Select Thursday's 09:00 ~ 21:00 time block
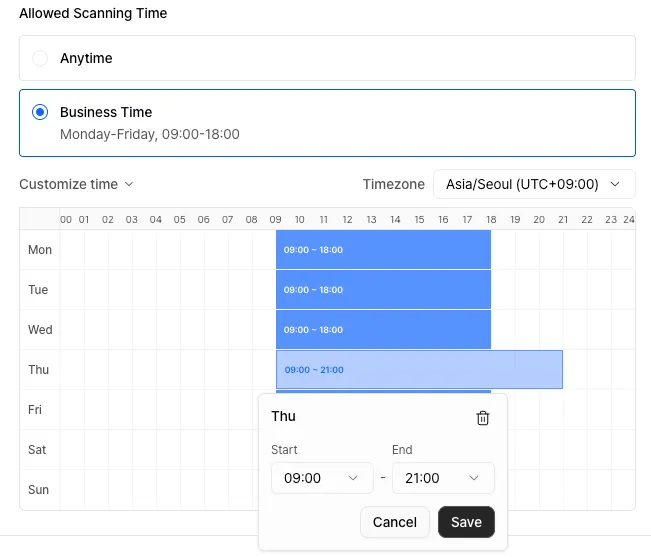This screenshot has height=557, width=651. [x=419, y=370]
